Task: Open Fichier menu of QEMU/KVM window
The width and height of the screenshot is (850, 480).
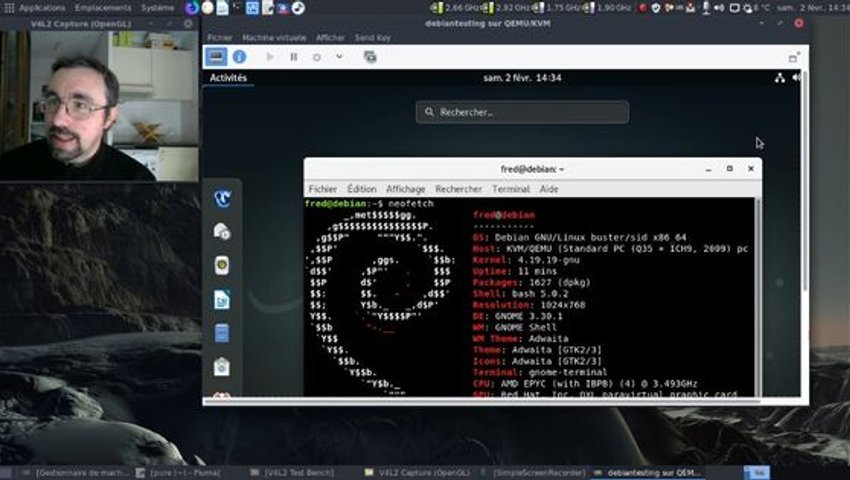Action: [220, 37]
